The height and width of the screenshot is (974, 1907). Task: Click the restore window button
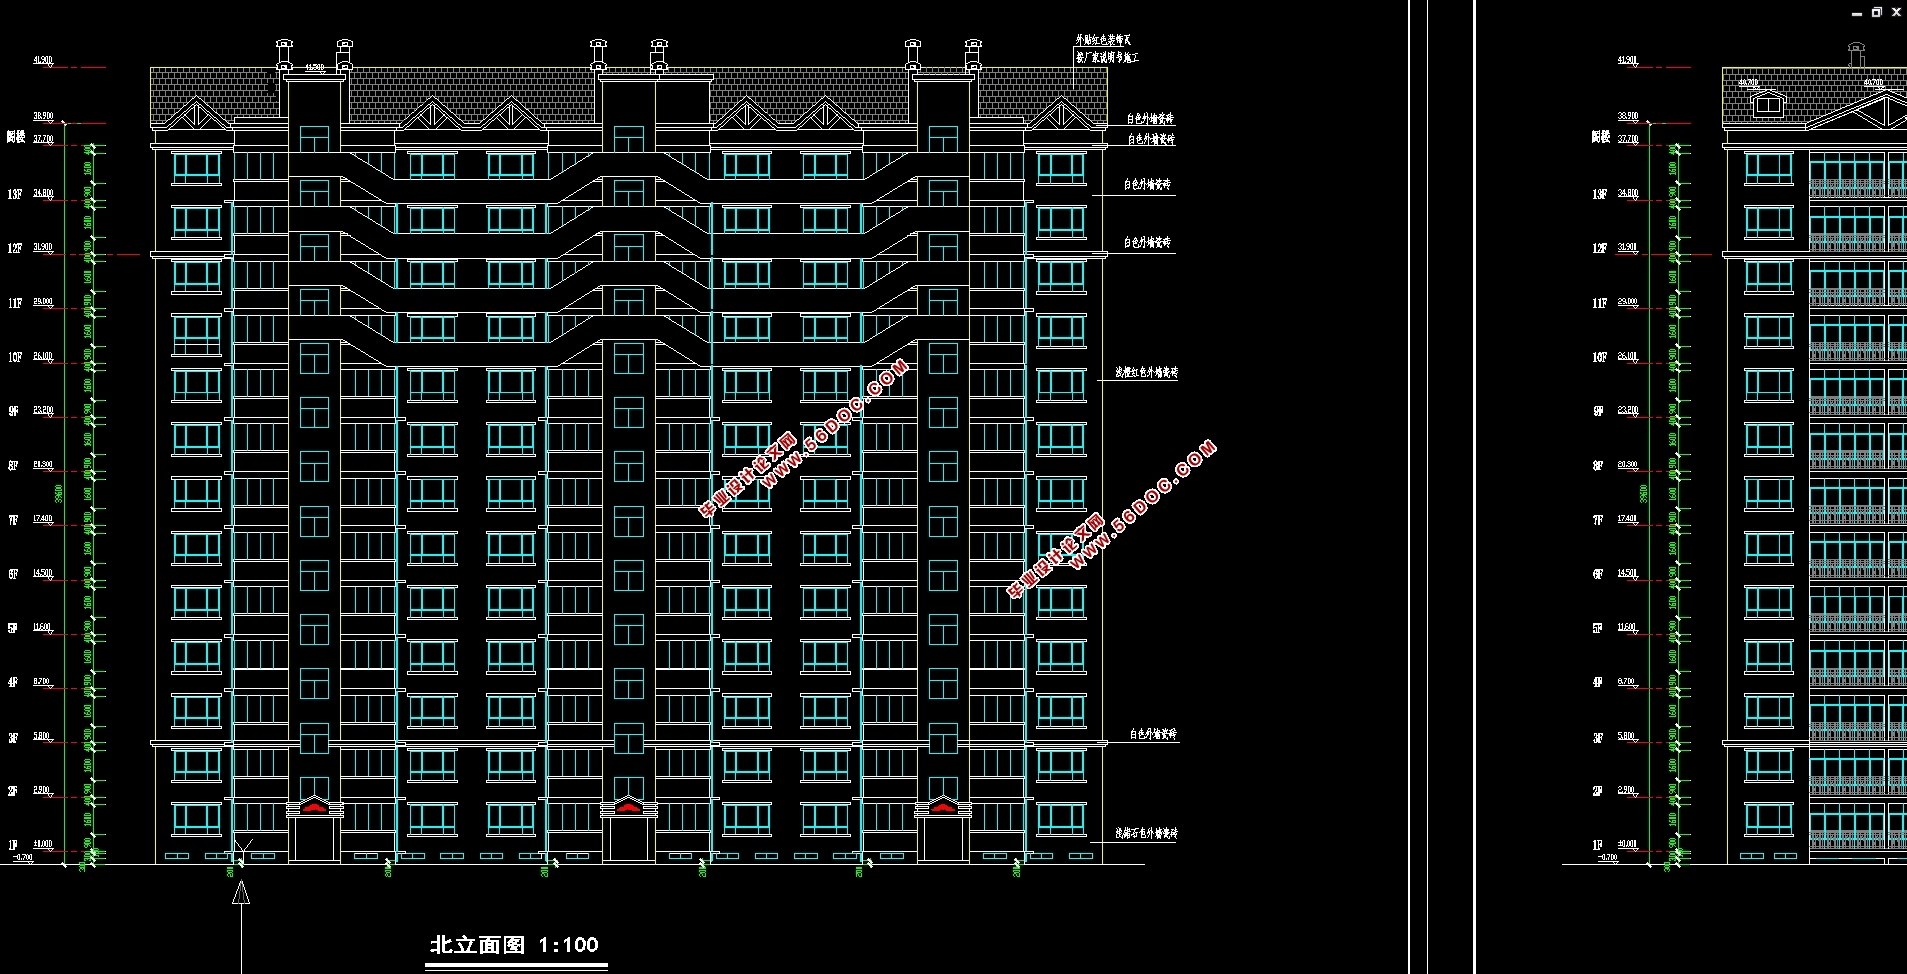click(x=1877, y=12)
